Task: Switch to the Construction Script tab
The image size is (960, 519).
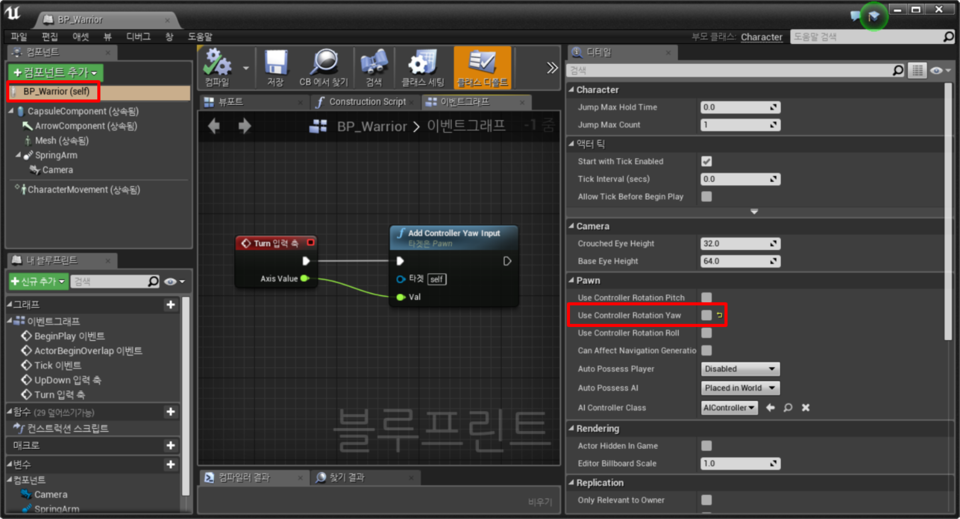Action: 366,102
